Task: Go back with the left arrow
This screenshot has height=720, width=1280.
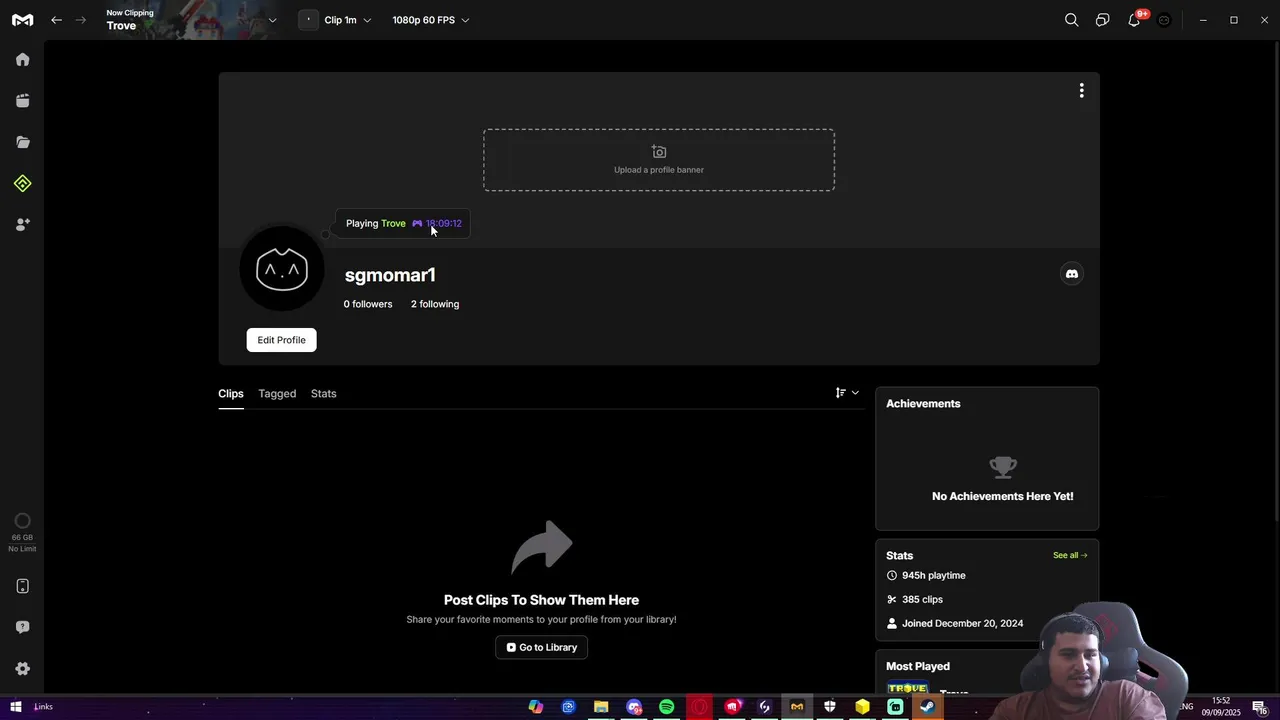Action: tap(57, 20)
